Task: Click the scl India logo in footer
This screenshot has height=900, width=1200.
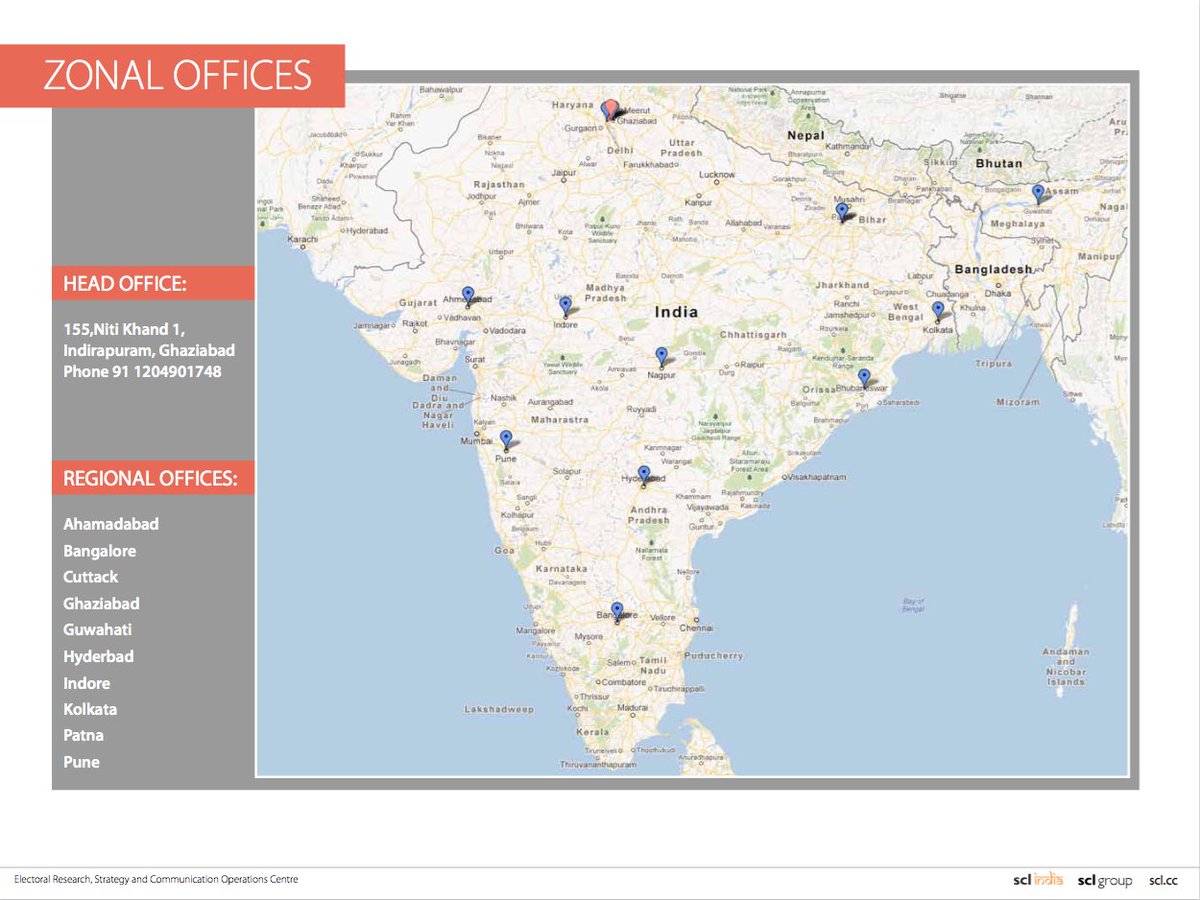Action: pos(1039,880)
